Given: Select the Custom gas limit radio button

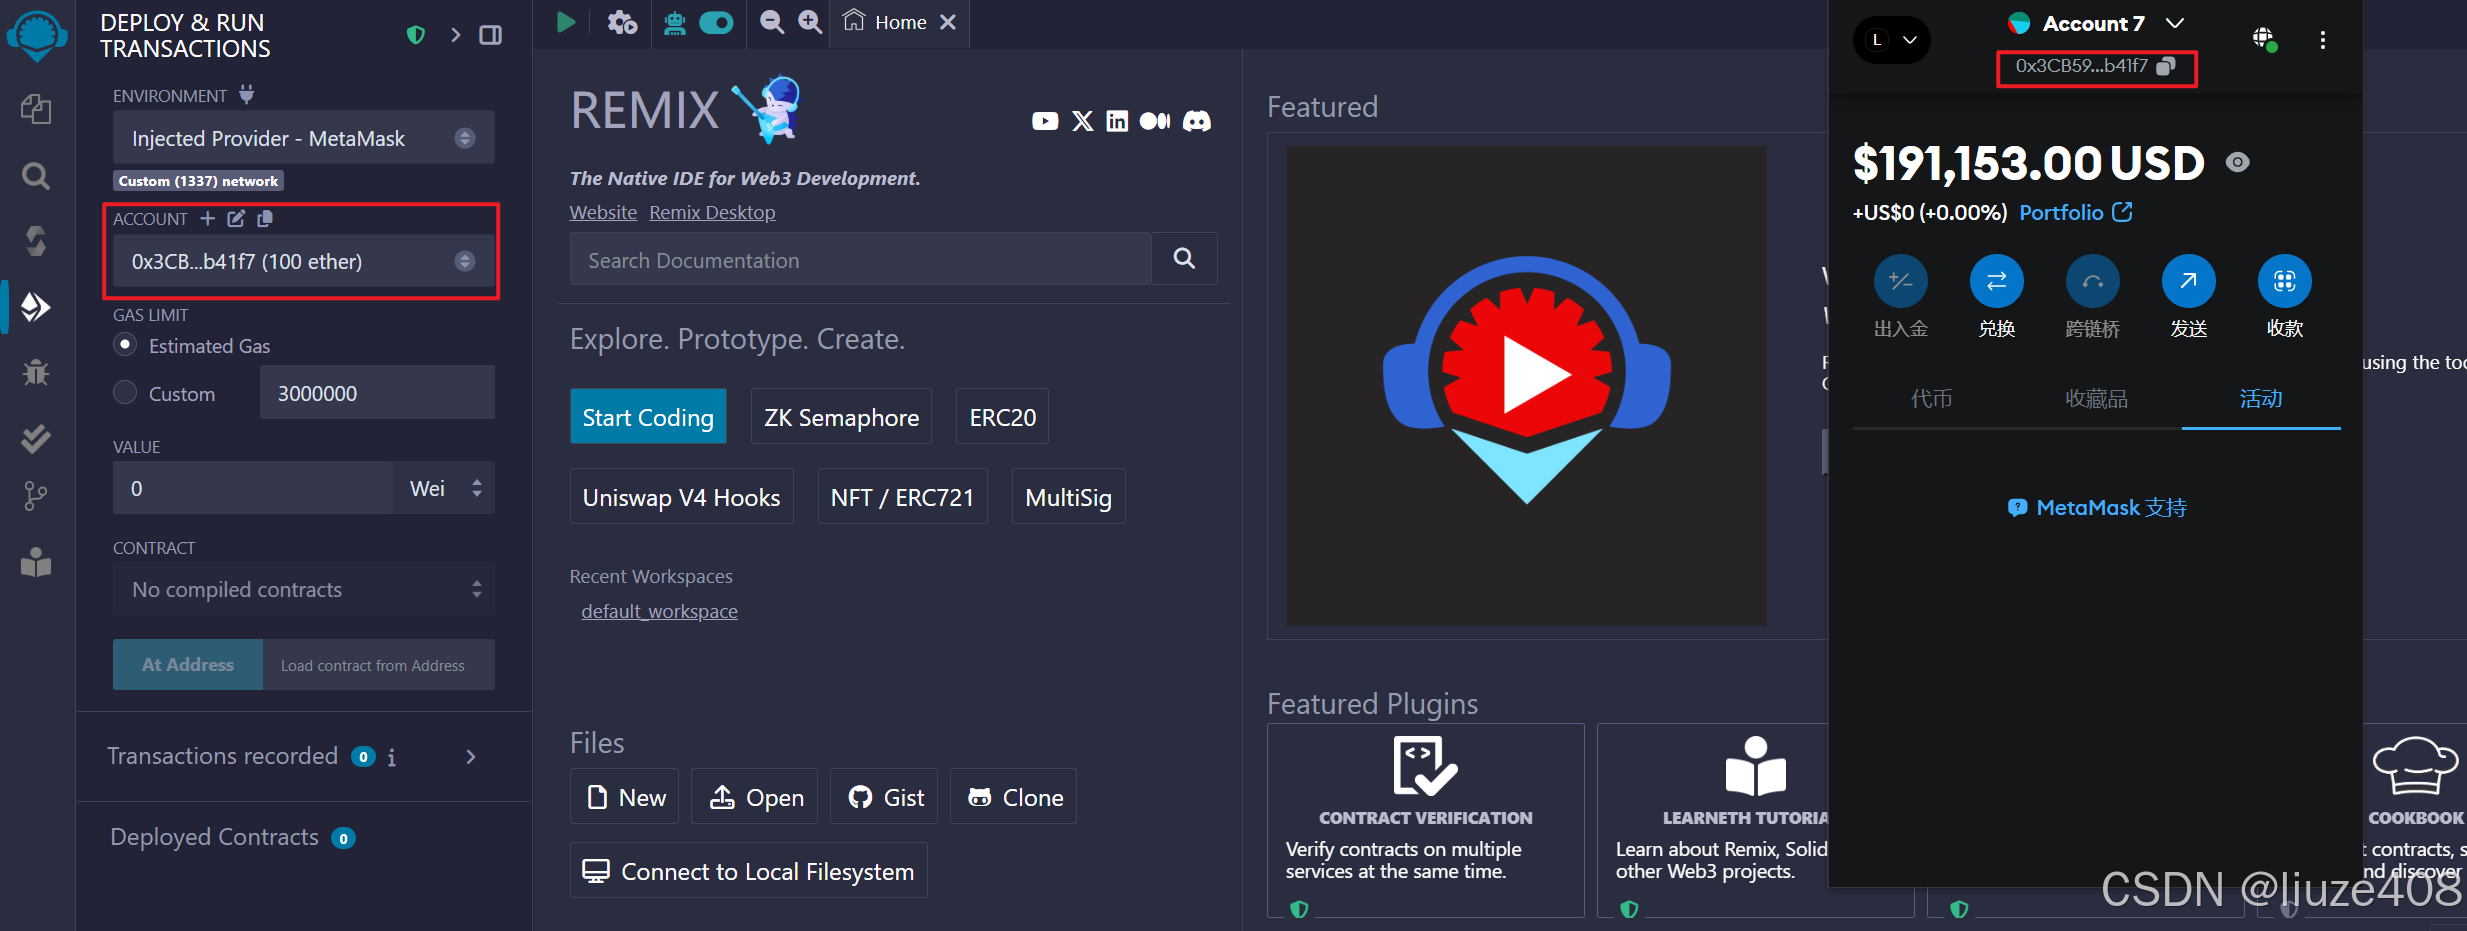Looking at the screenshot, I should pyautogui.click(x=125, y=392).
